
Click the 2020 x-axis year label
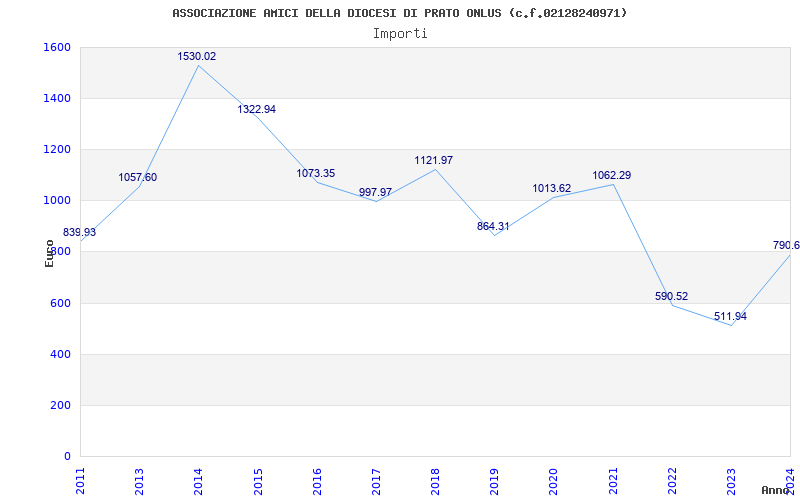(554, 481)
